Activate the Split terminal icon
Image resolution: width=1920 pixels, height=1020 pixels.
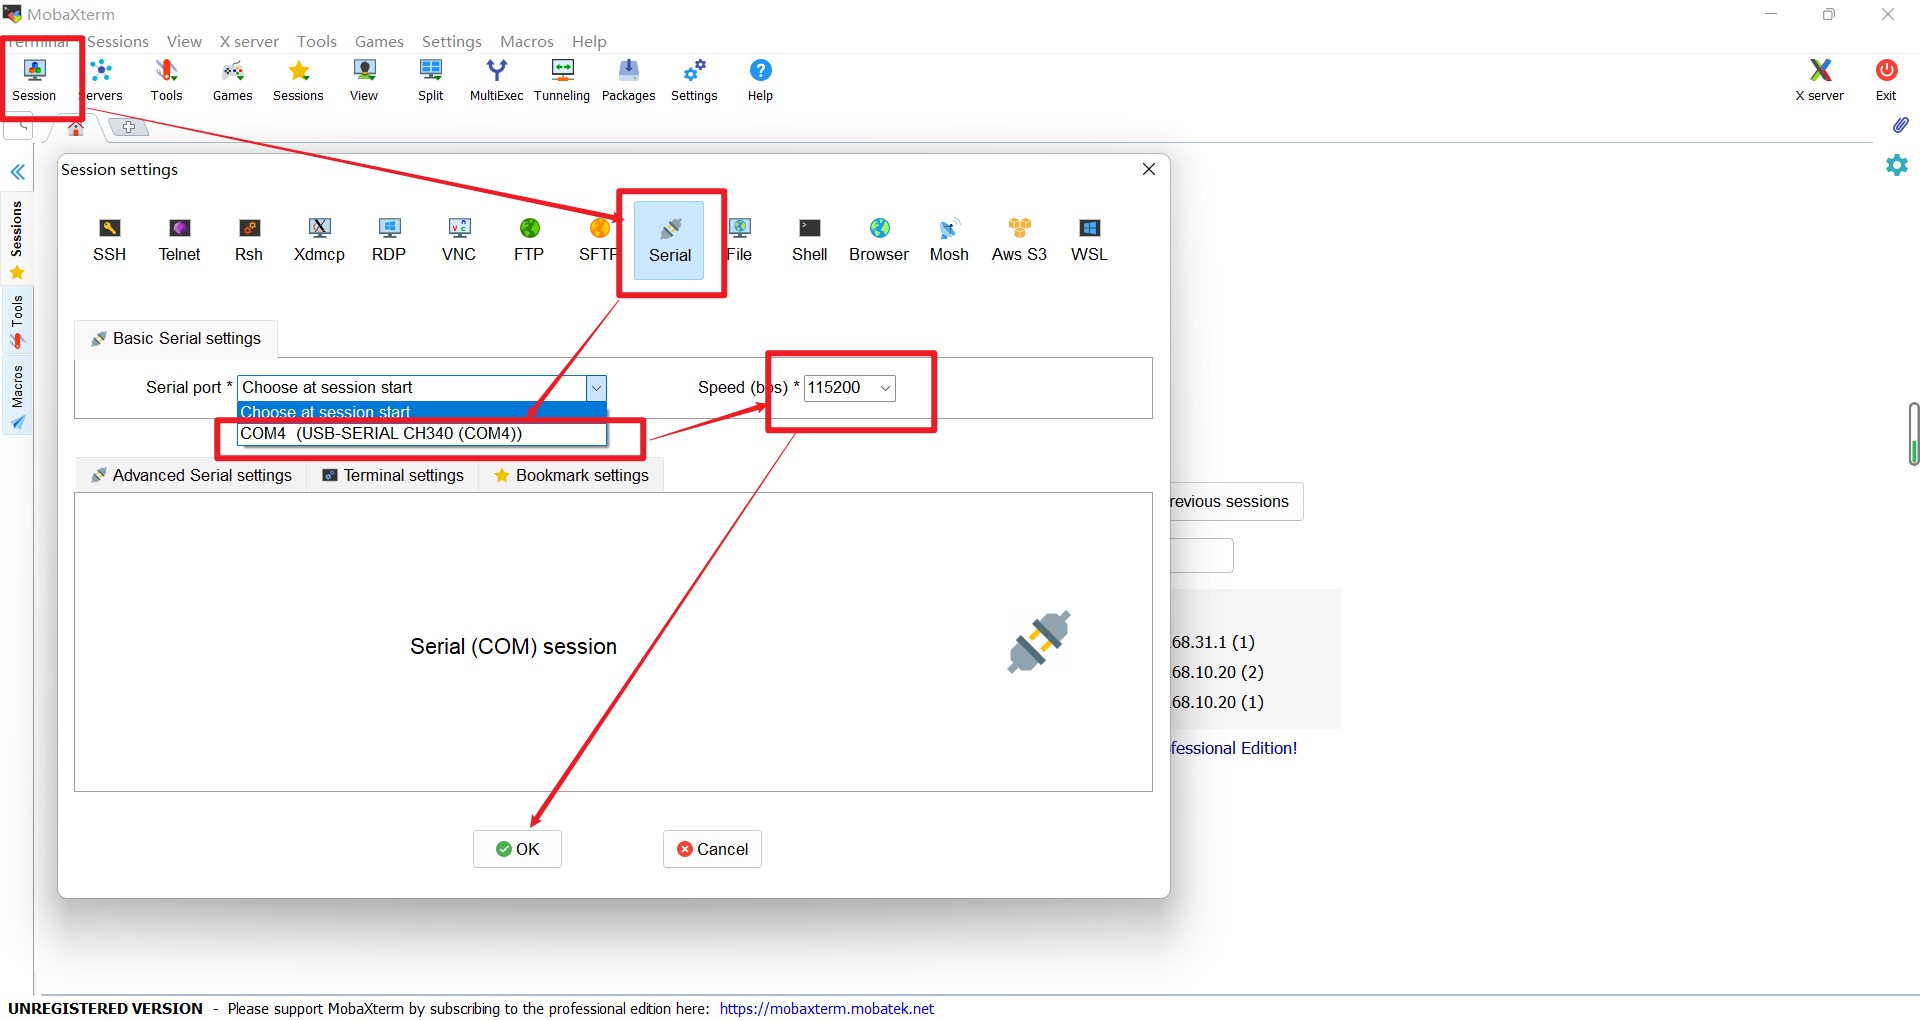click(x=431, y=80)
